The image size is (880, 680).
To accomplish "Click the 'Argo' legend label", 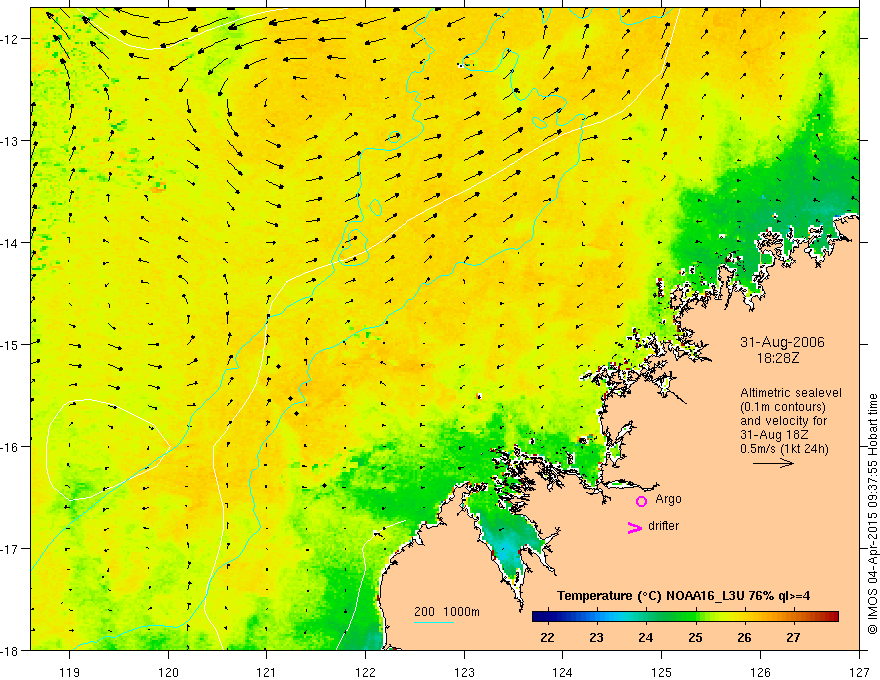I will (x=668, y=499).
